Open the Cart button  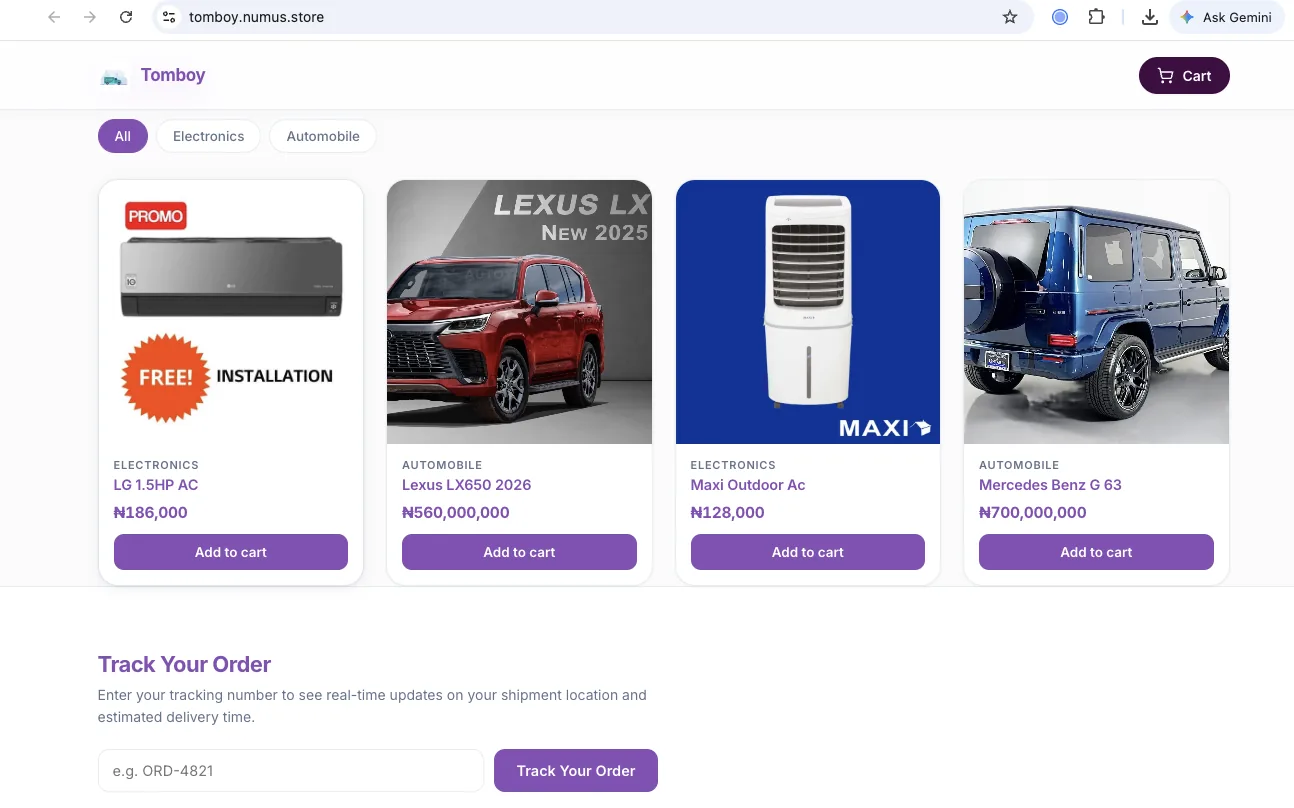[x=1184, y=76]
